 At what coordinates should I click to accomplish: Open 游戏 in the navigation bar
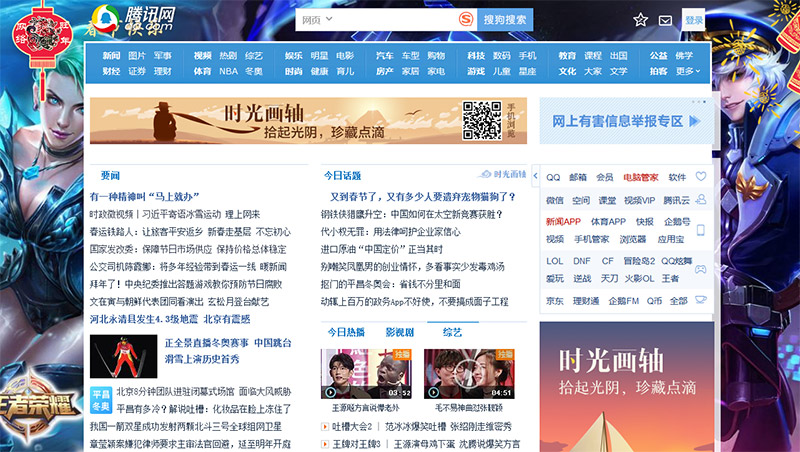point(476,71)
